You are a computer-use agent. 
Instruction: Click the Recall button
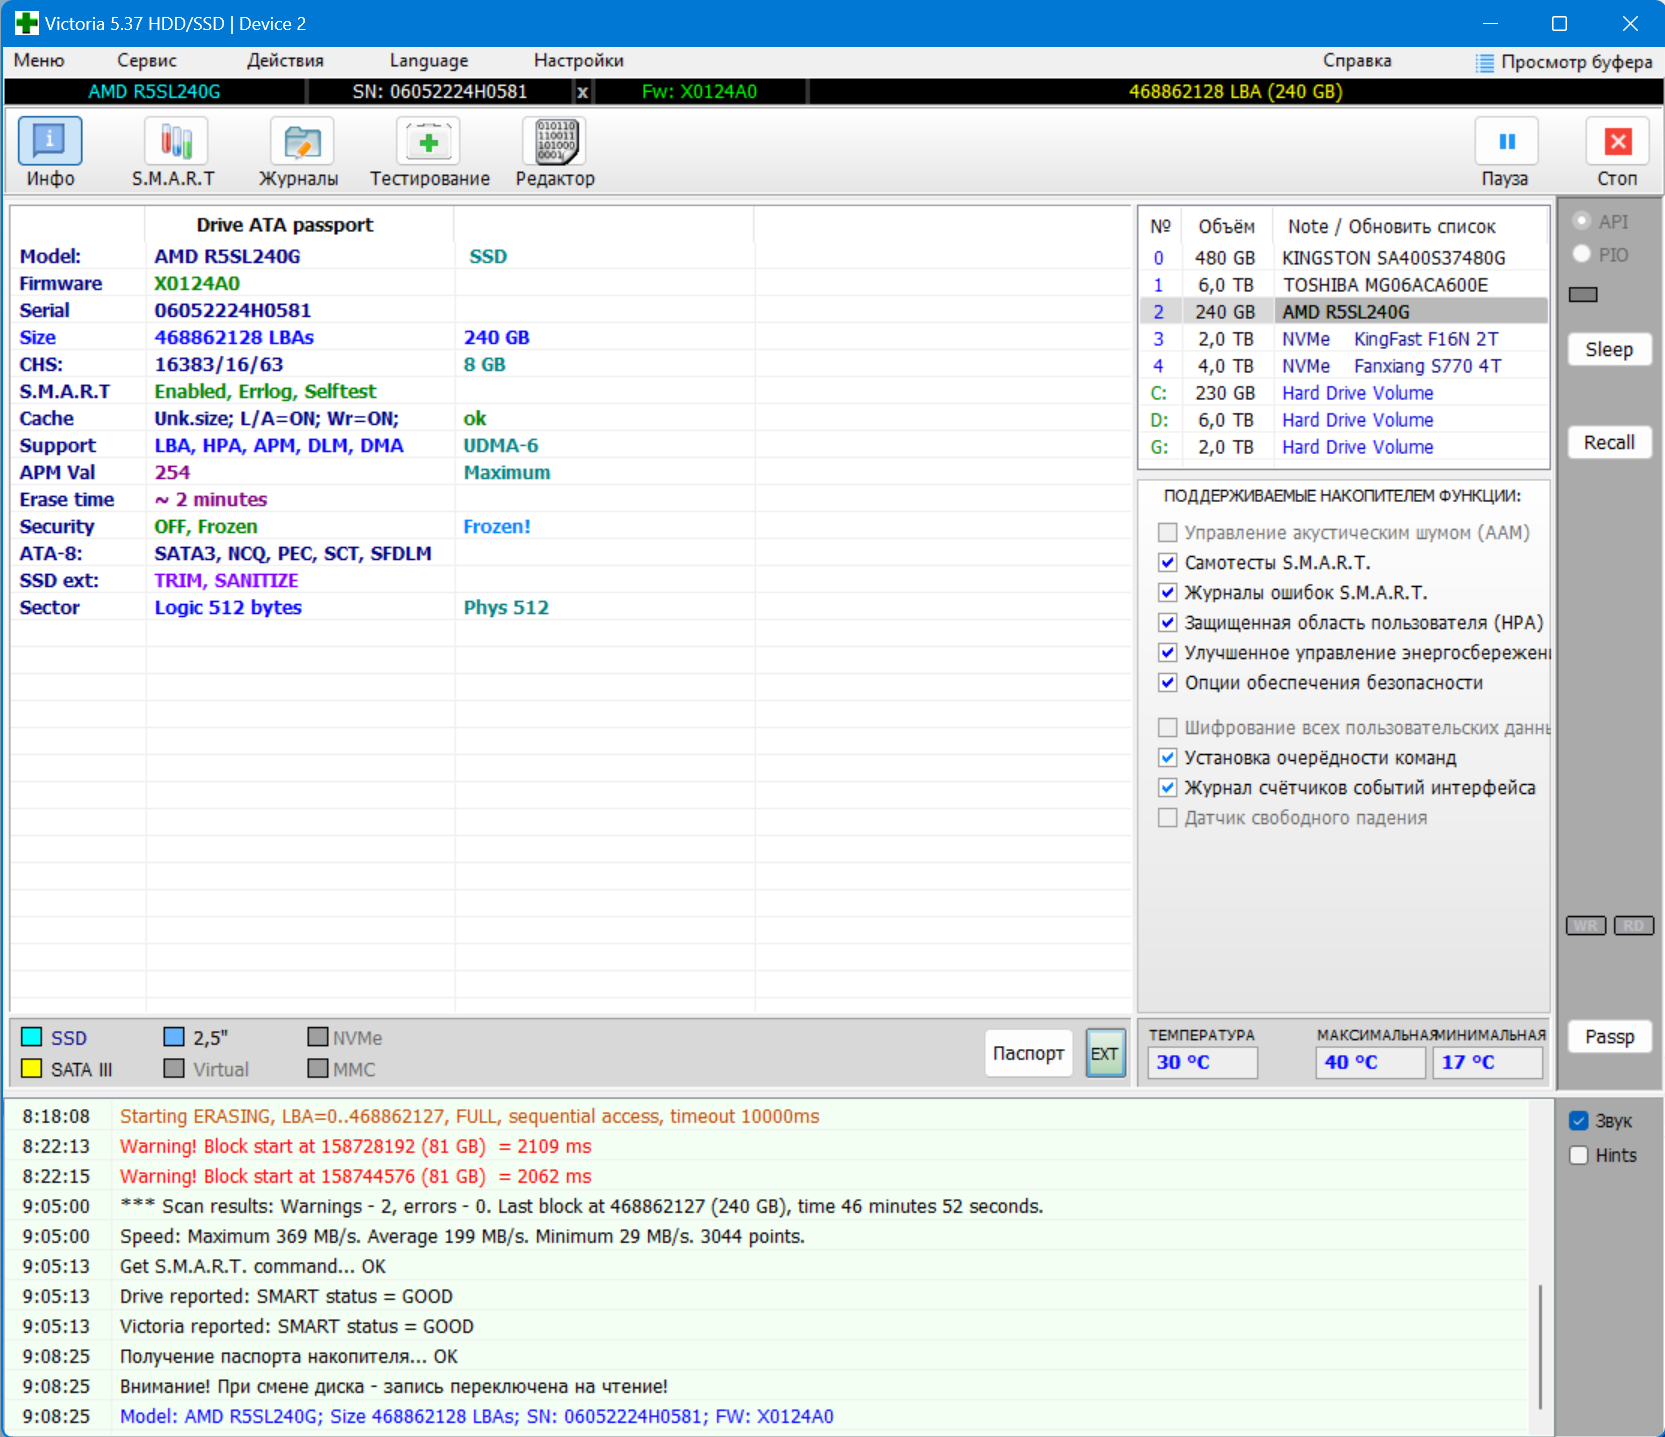(x=1609, y=442)
